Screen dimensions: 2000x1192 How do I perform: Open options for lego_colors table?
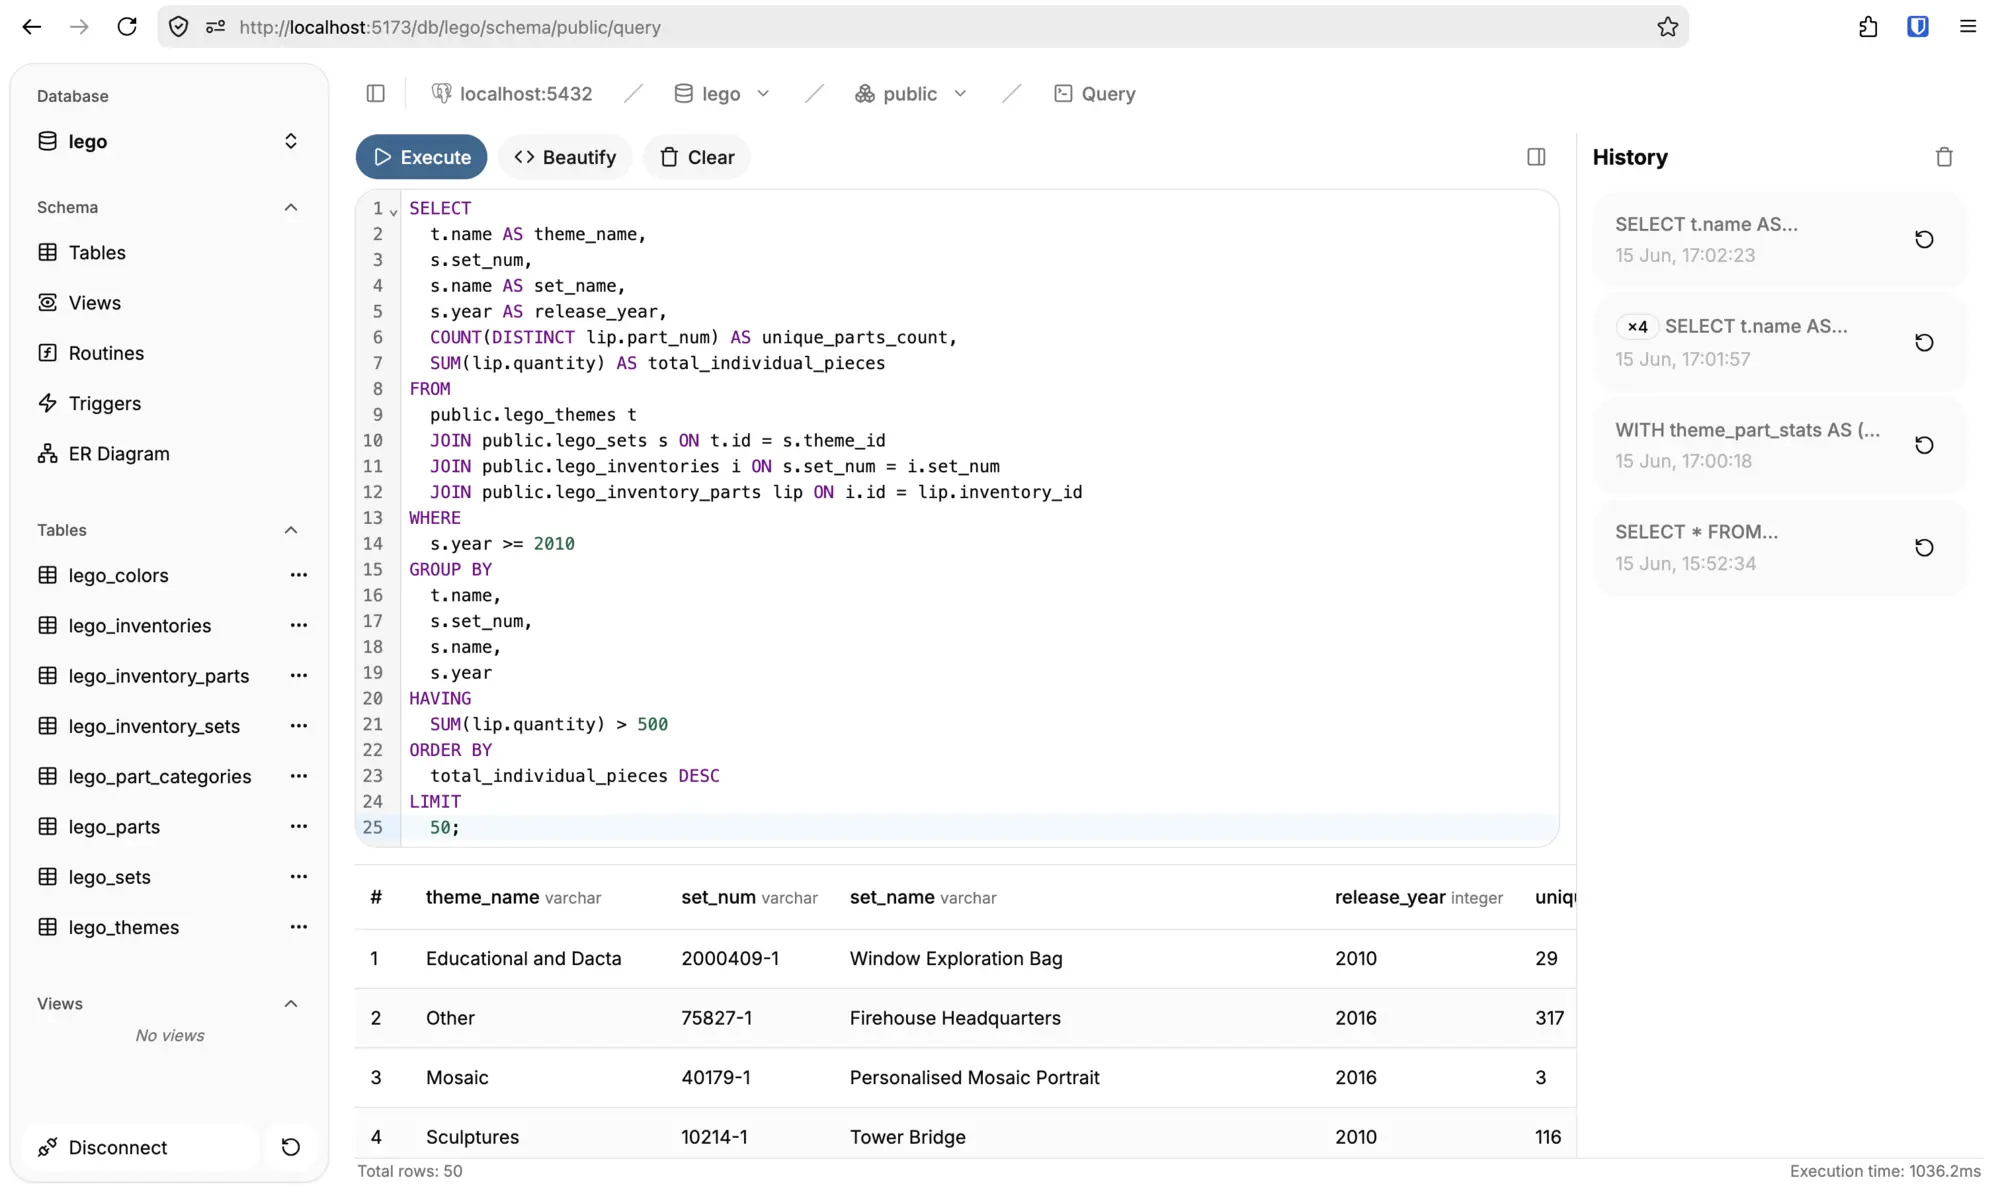point(298,575)
